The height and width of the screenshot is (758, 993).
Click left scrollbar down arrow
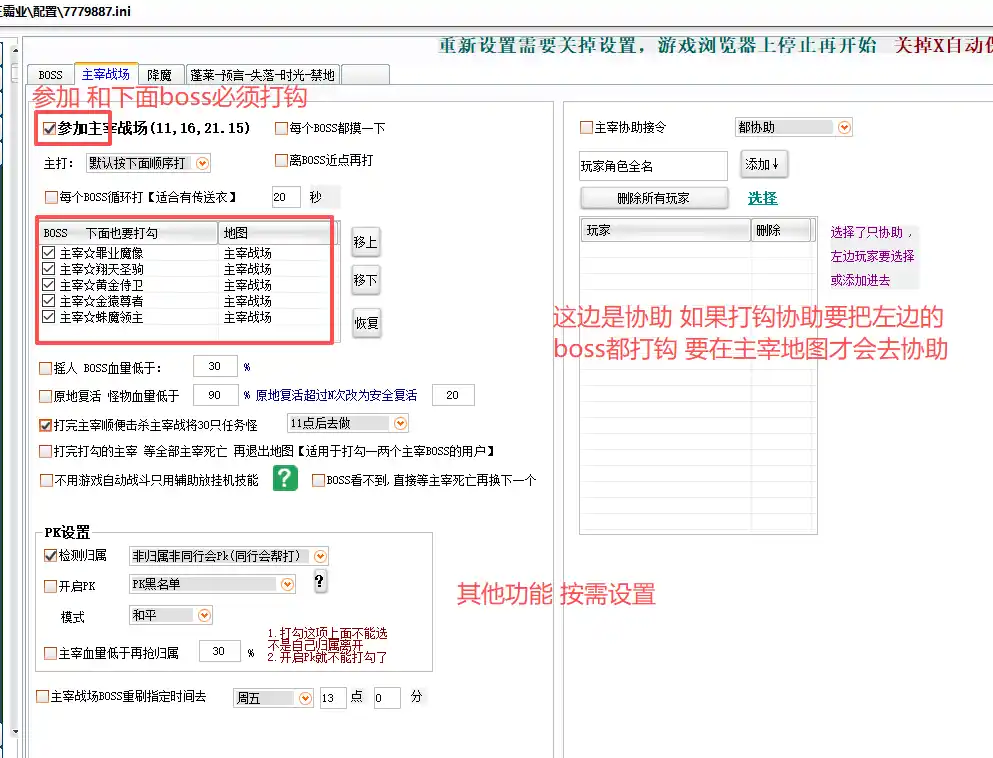point(16,731)
